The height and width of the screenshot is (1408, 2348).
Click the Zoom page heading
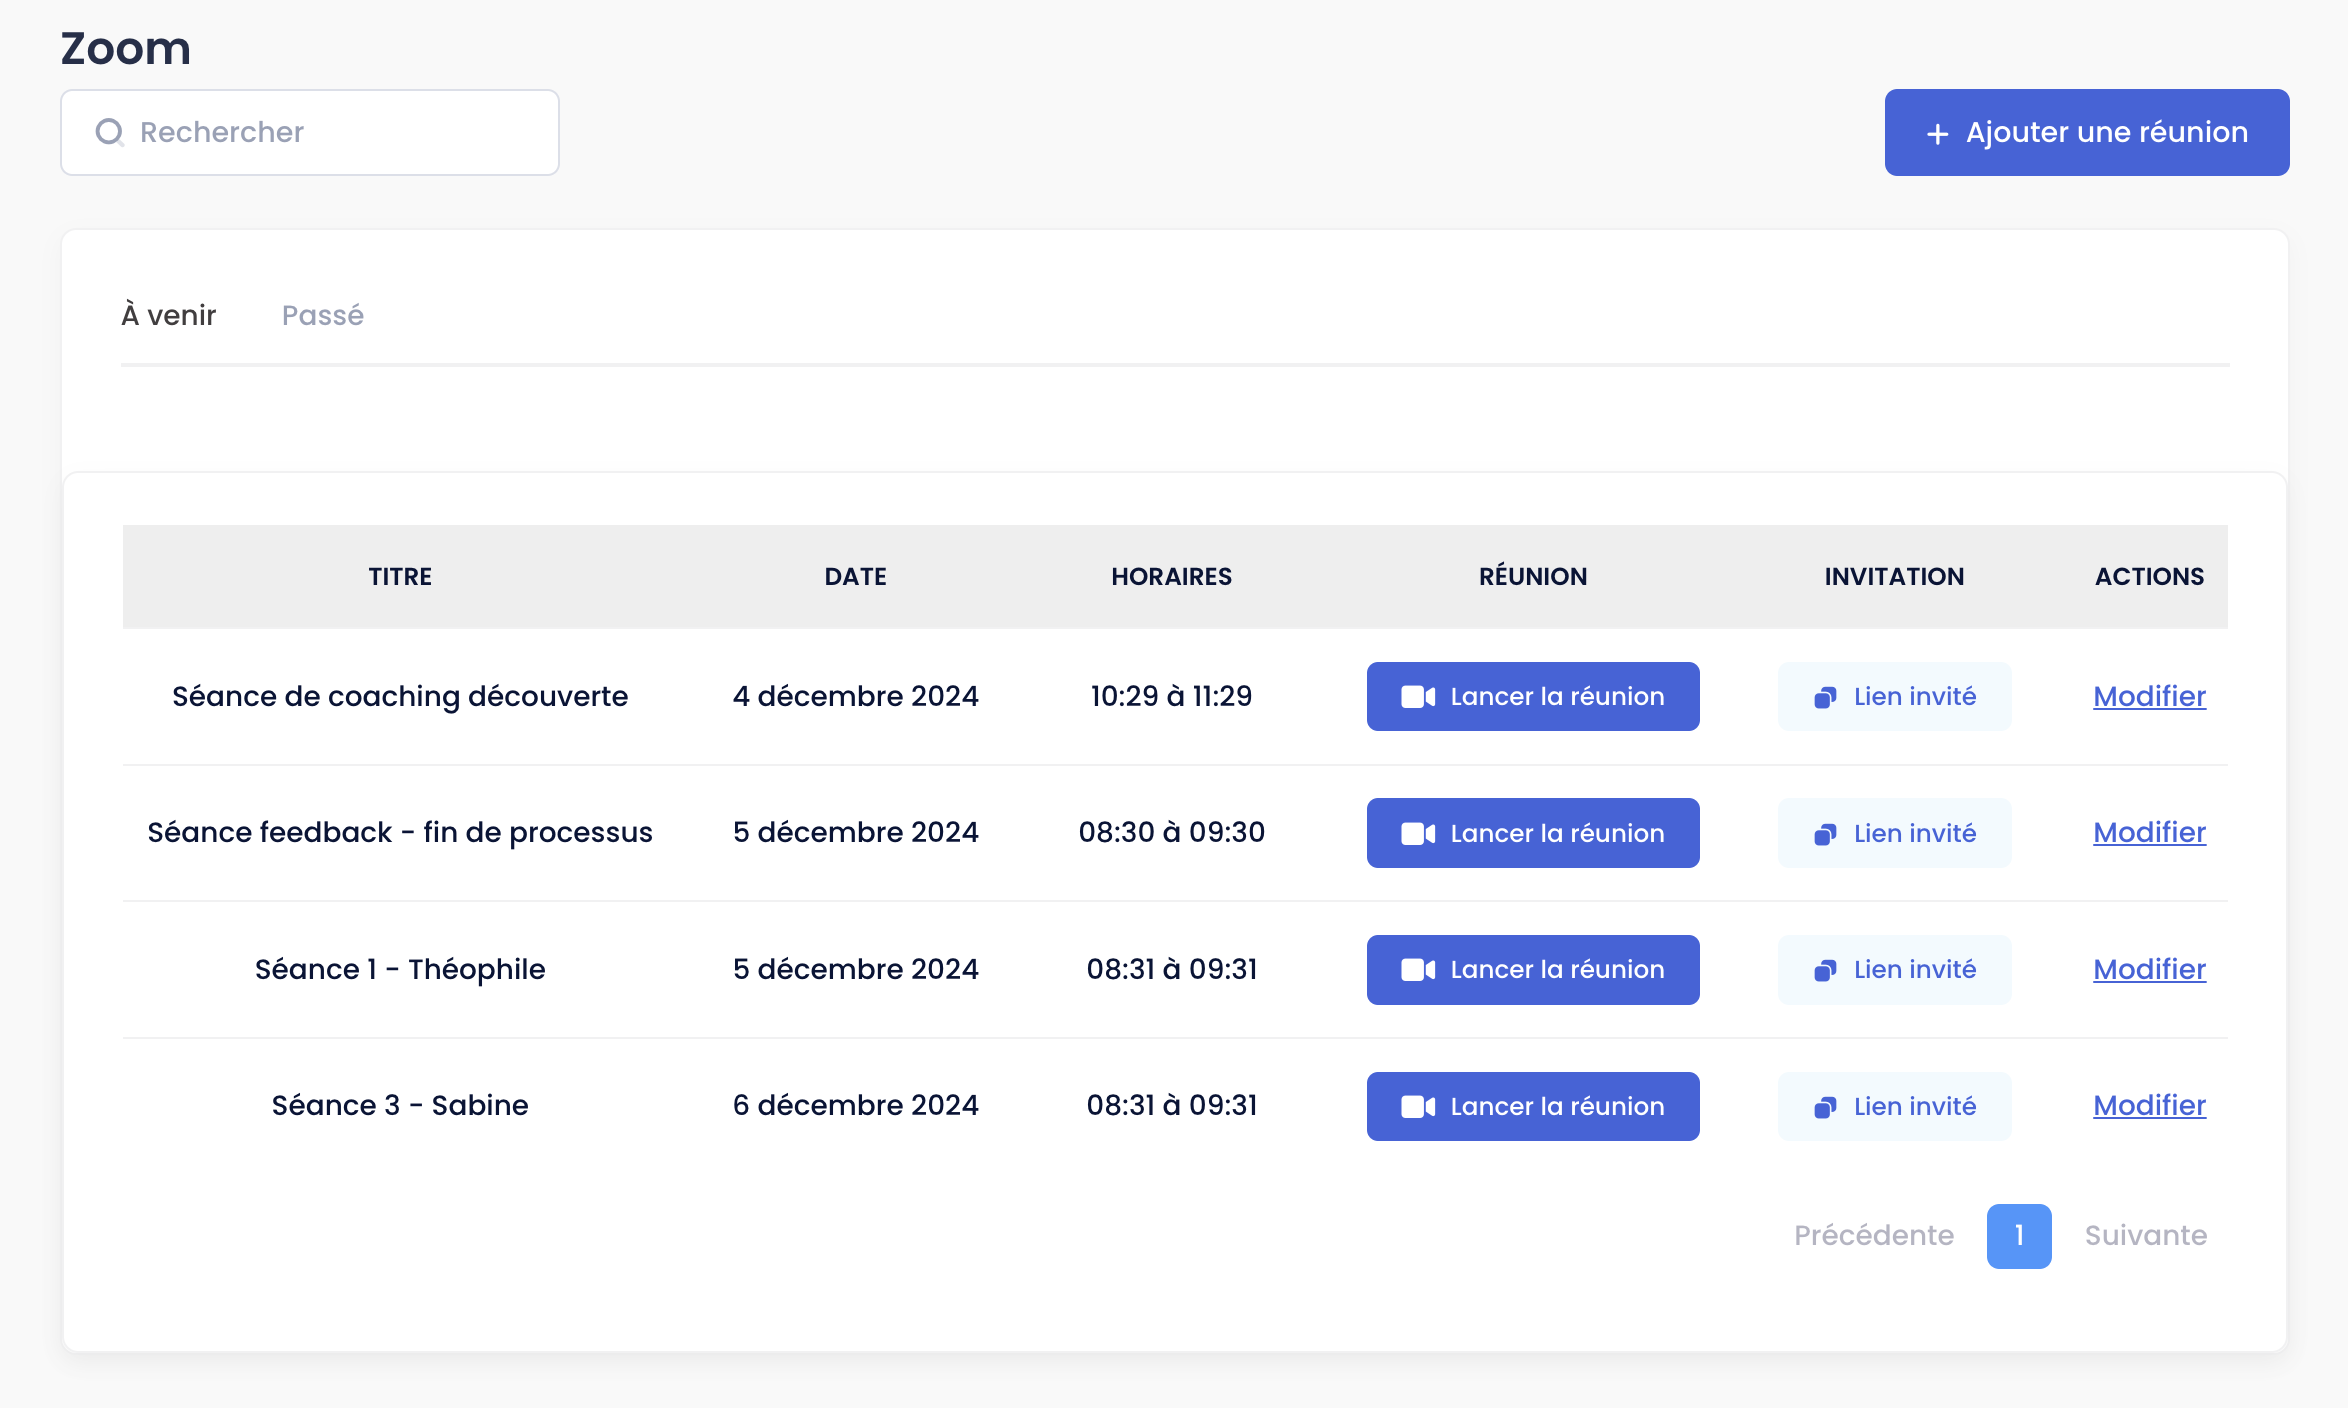click(126, 48)
